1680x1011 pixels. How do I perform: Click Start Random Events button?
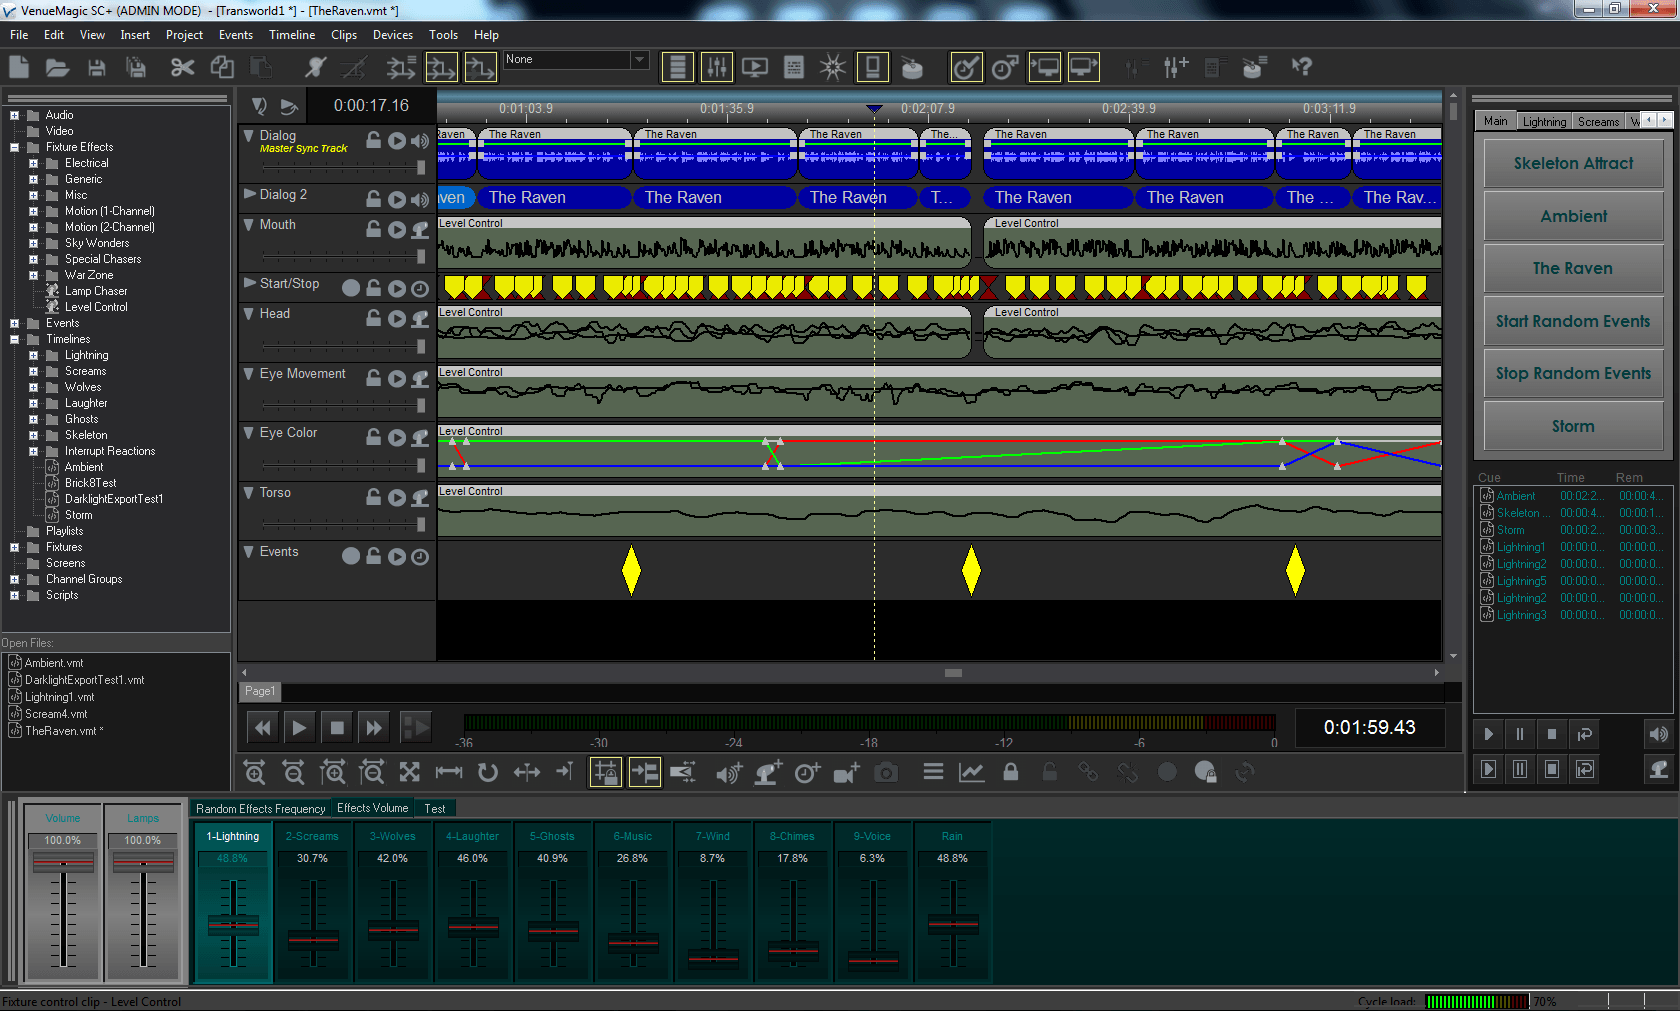click(1573, 321)
